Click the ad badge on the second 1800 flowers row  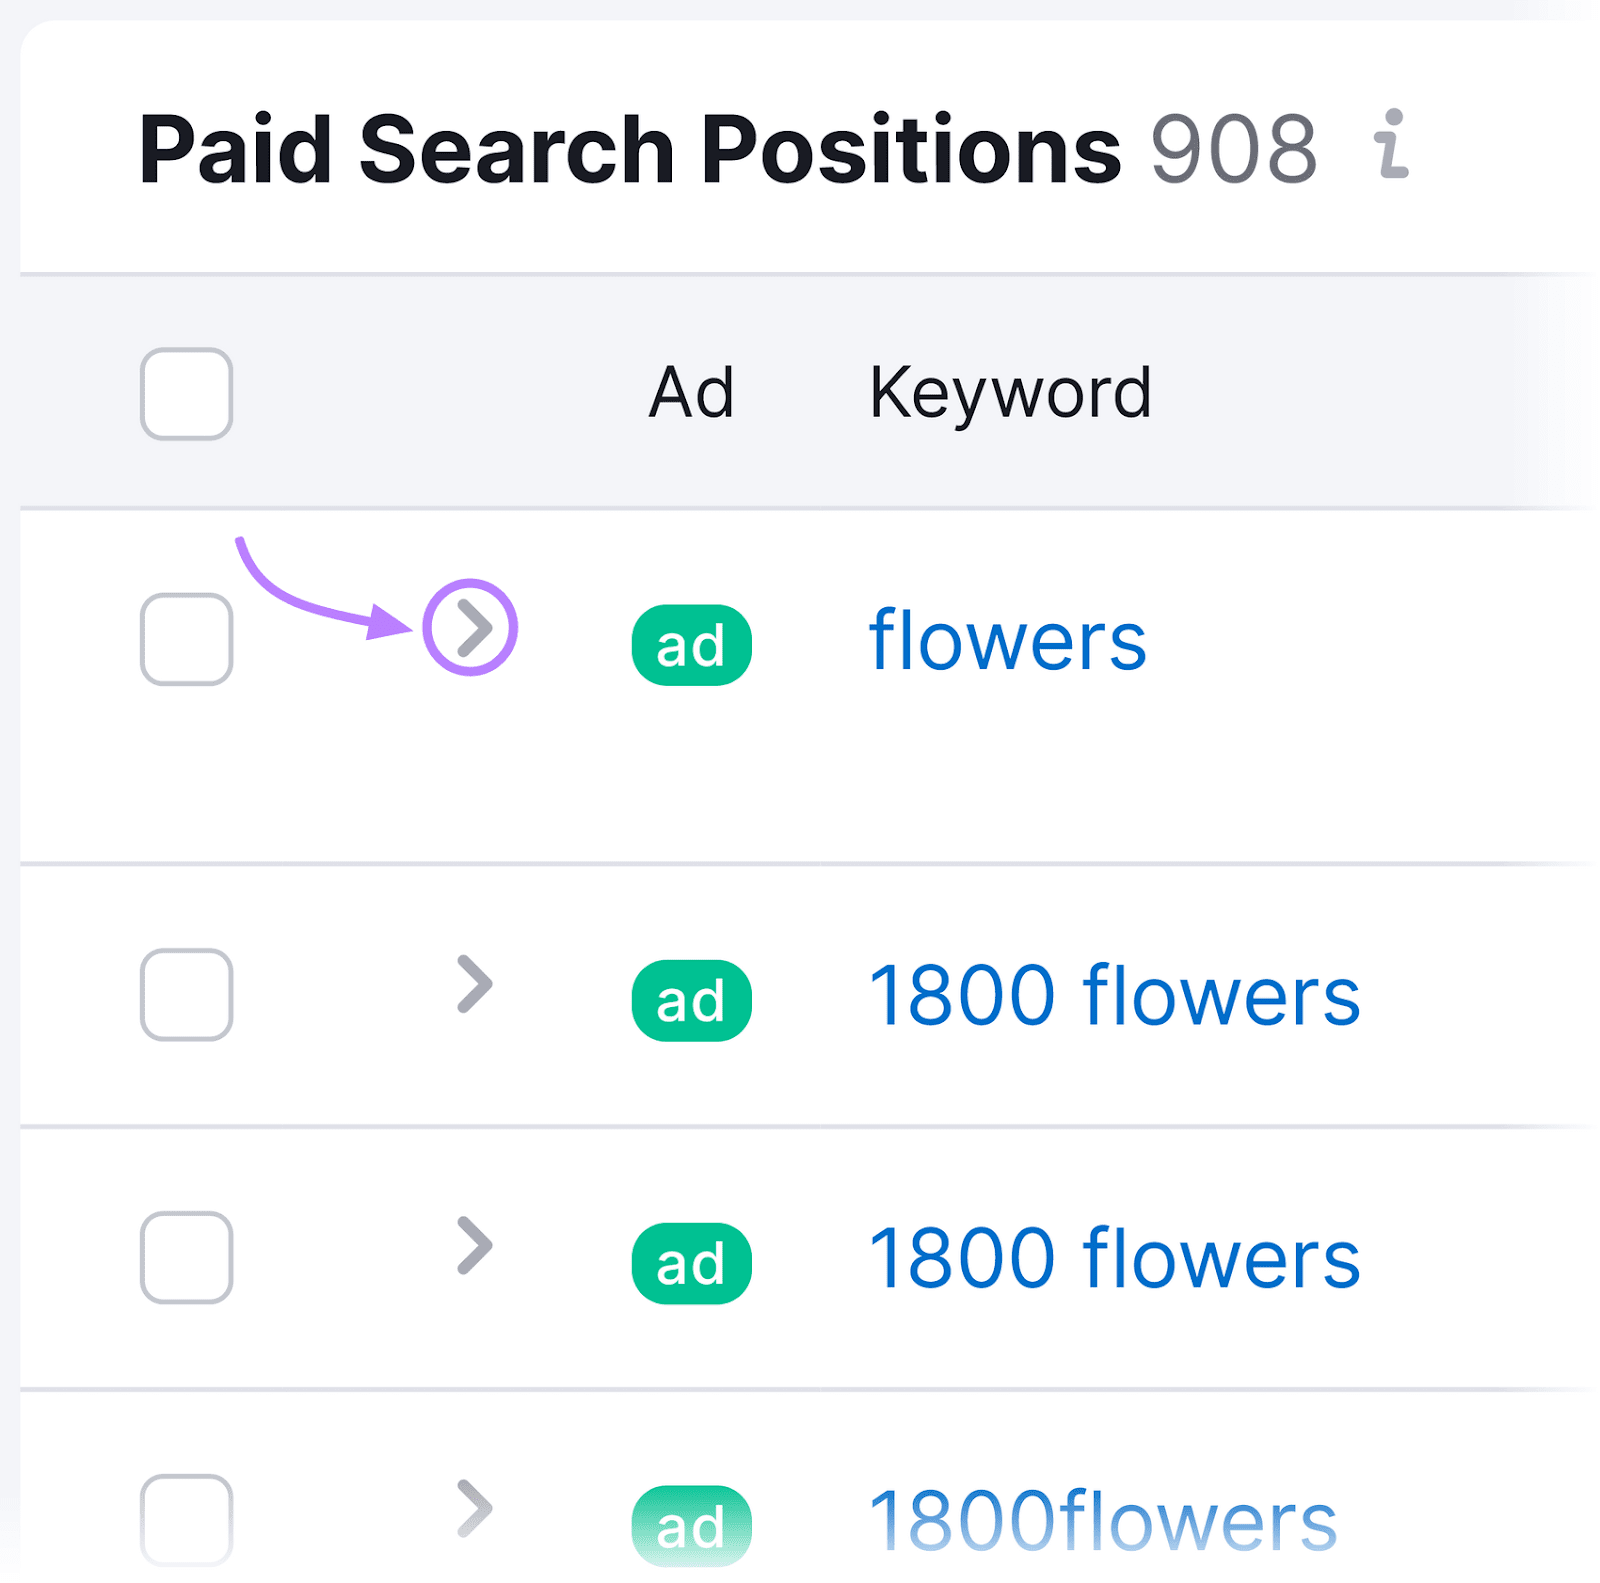click(690, 1262)
